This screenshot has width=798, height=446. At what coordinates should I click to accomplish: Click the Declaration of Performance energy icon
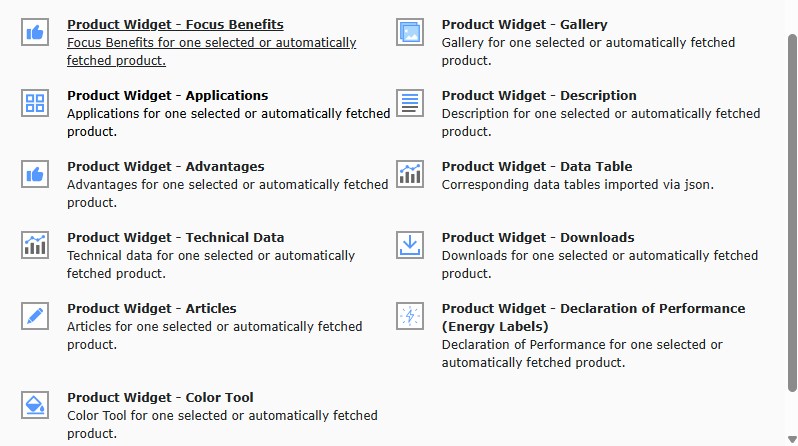pyautogui.click(x=410, y=316)
